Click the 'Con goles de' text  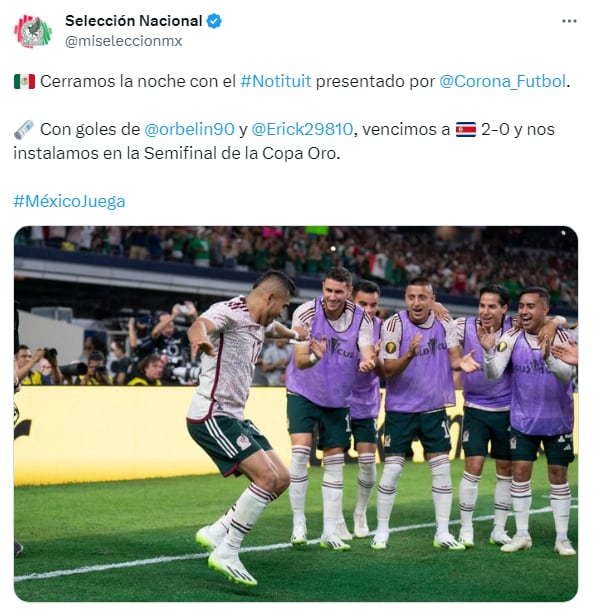(90, 130)
